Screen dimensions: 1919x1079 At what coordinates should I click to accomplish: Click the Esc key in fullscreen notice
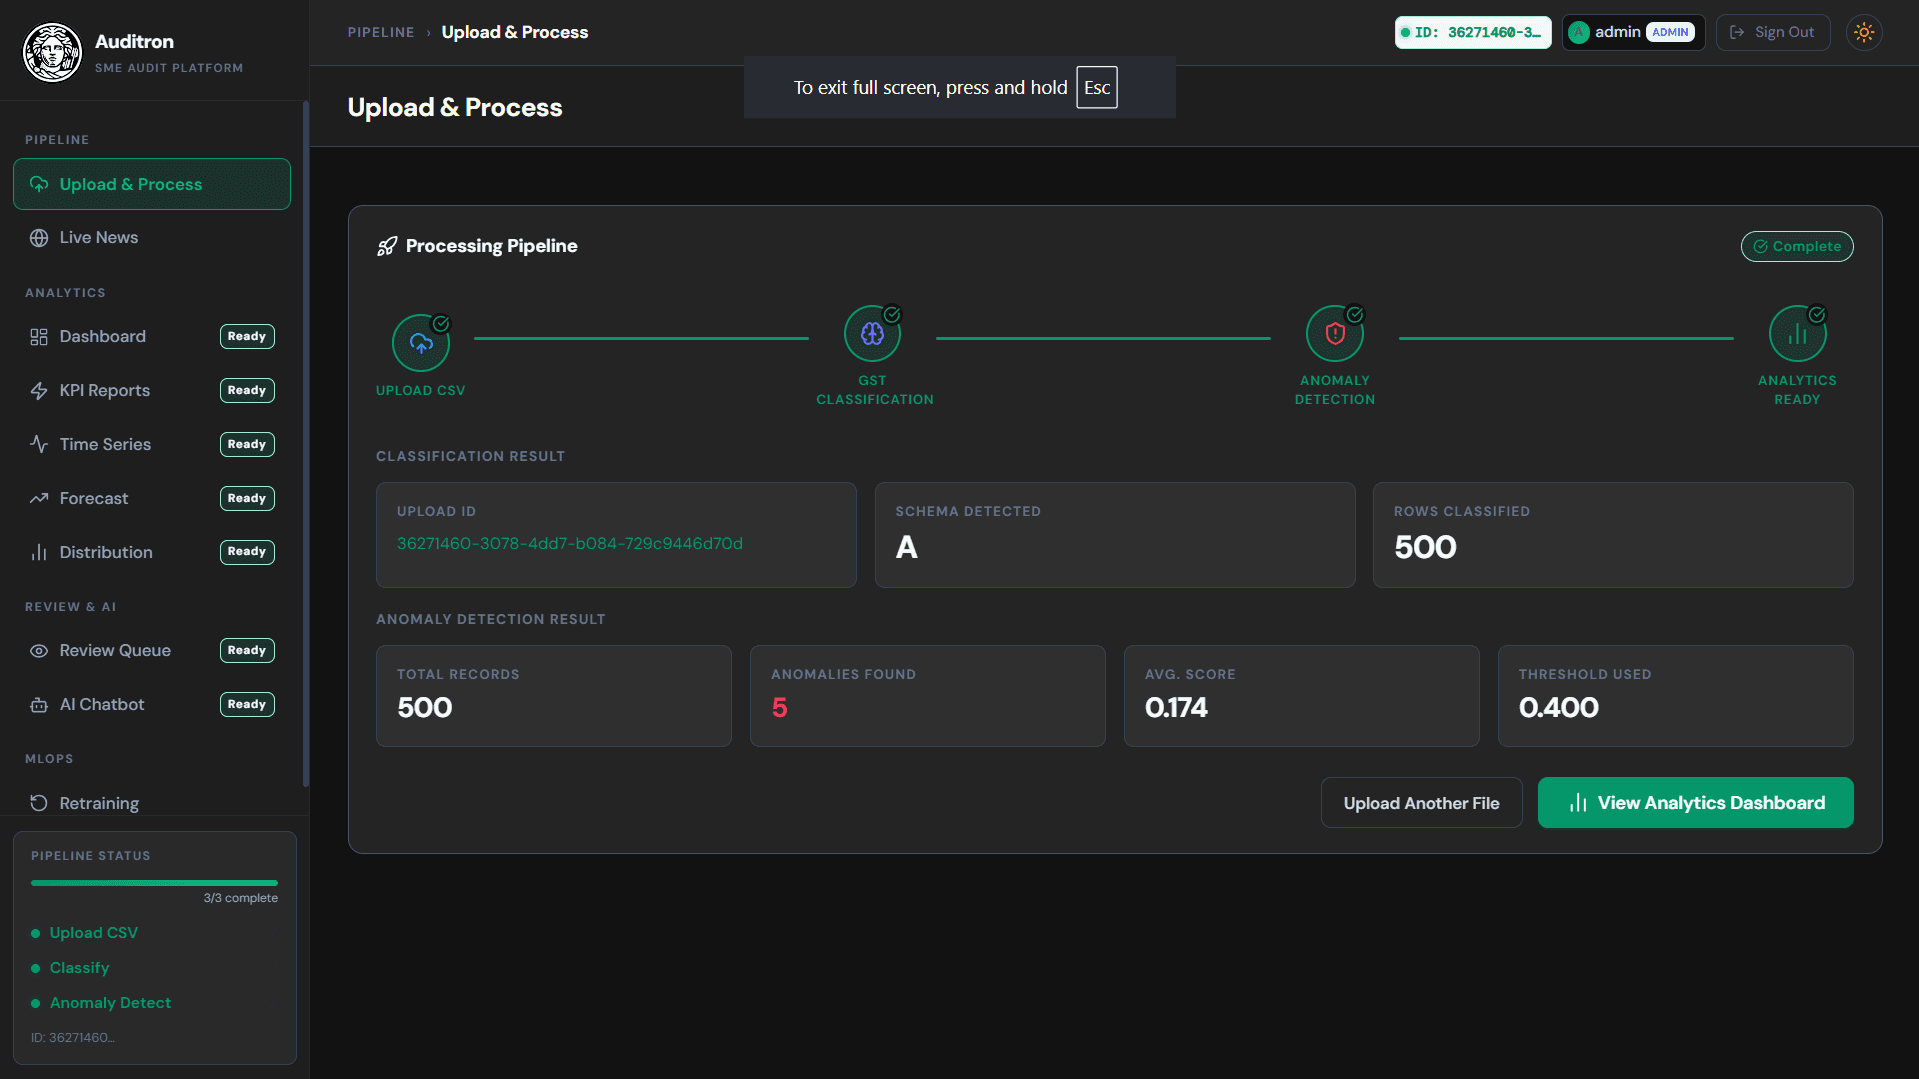[1096, 88]
